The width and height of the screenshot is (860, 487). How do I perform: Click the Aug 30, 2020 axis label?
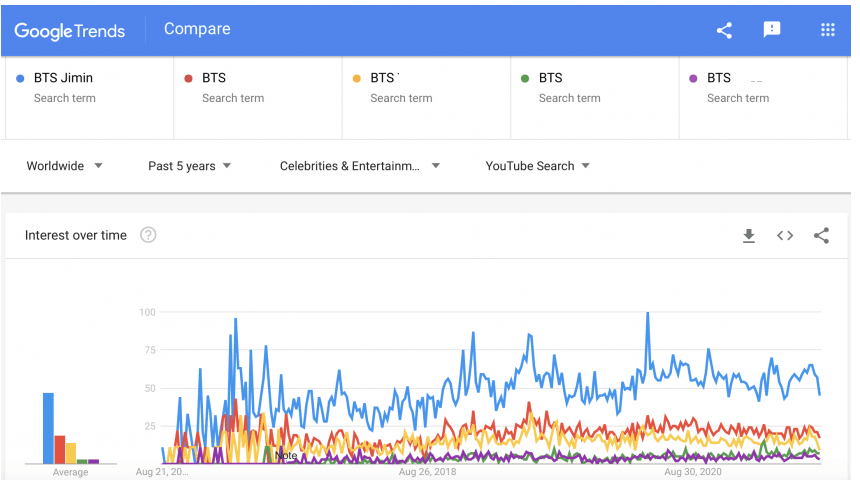tap(693, 472)
